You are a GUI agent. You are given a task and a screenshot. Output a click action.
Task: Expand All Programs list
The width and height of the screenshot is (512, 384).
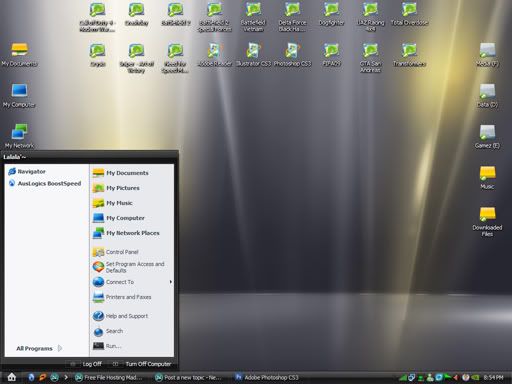39,348
